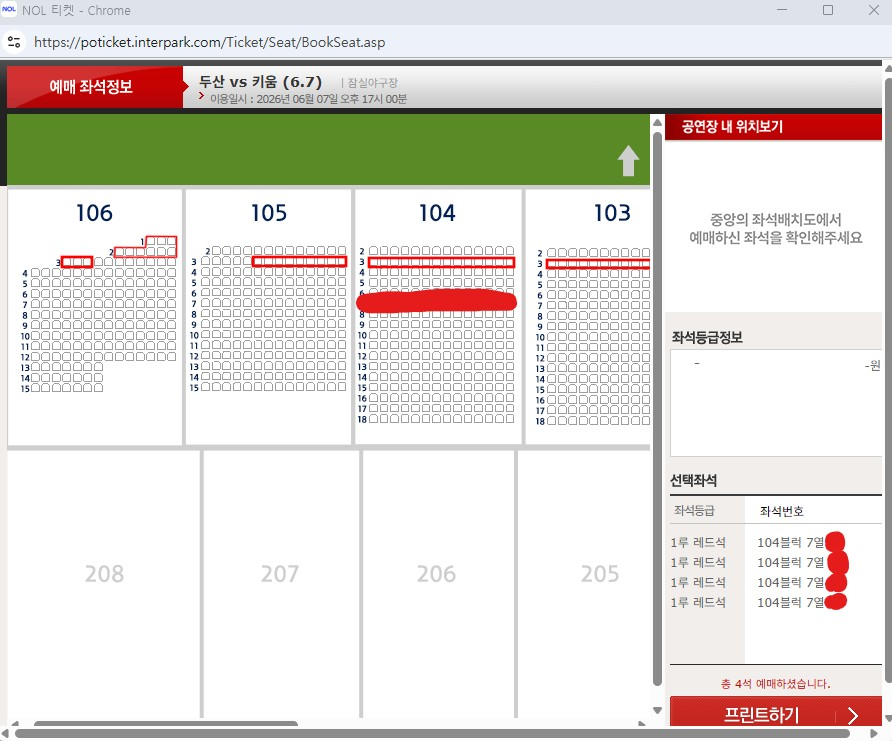Click the page vertical scrollbar thumb
The width and height of the screenshot is (892, 741).
coord(889,378)
